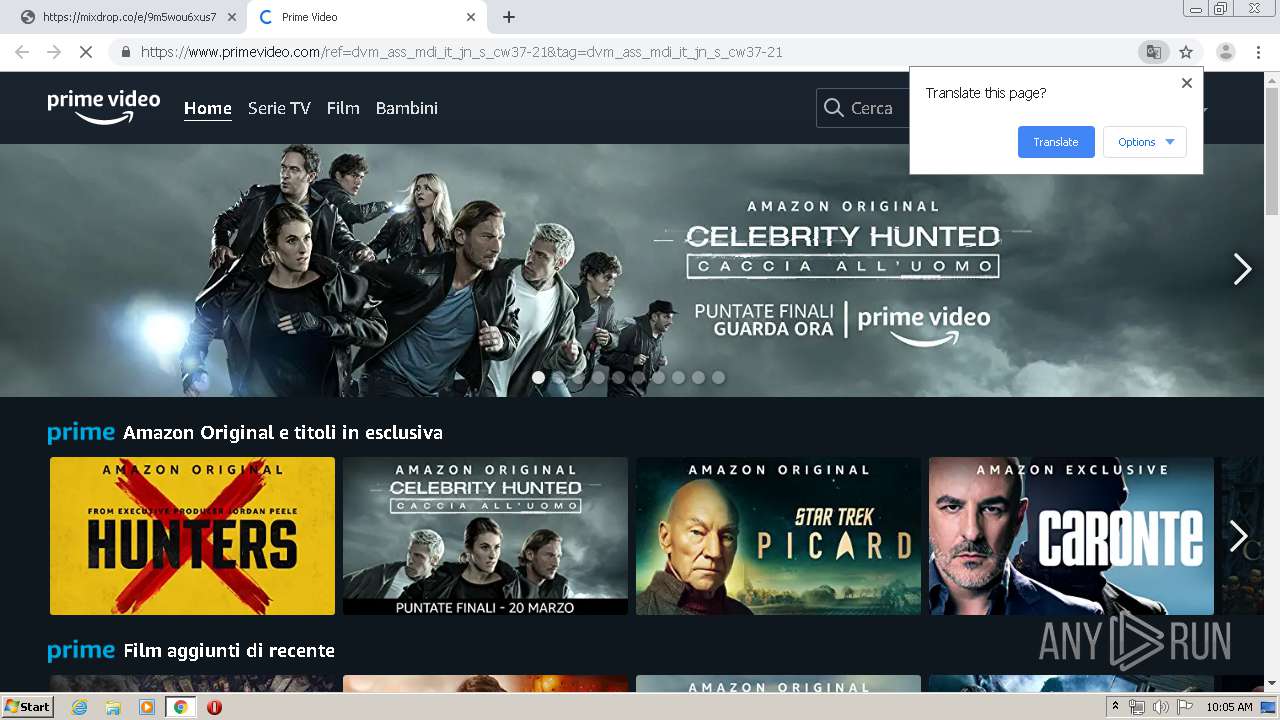This screenshot has width=1280, height=720.
Task: Open File Explorer from taskbar
Action: [x=113, y=707]
